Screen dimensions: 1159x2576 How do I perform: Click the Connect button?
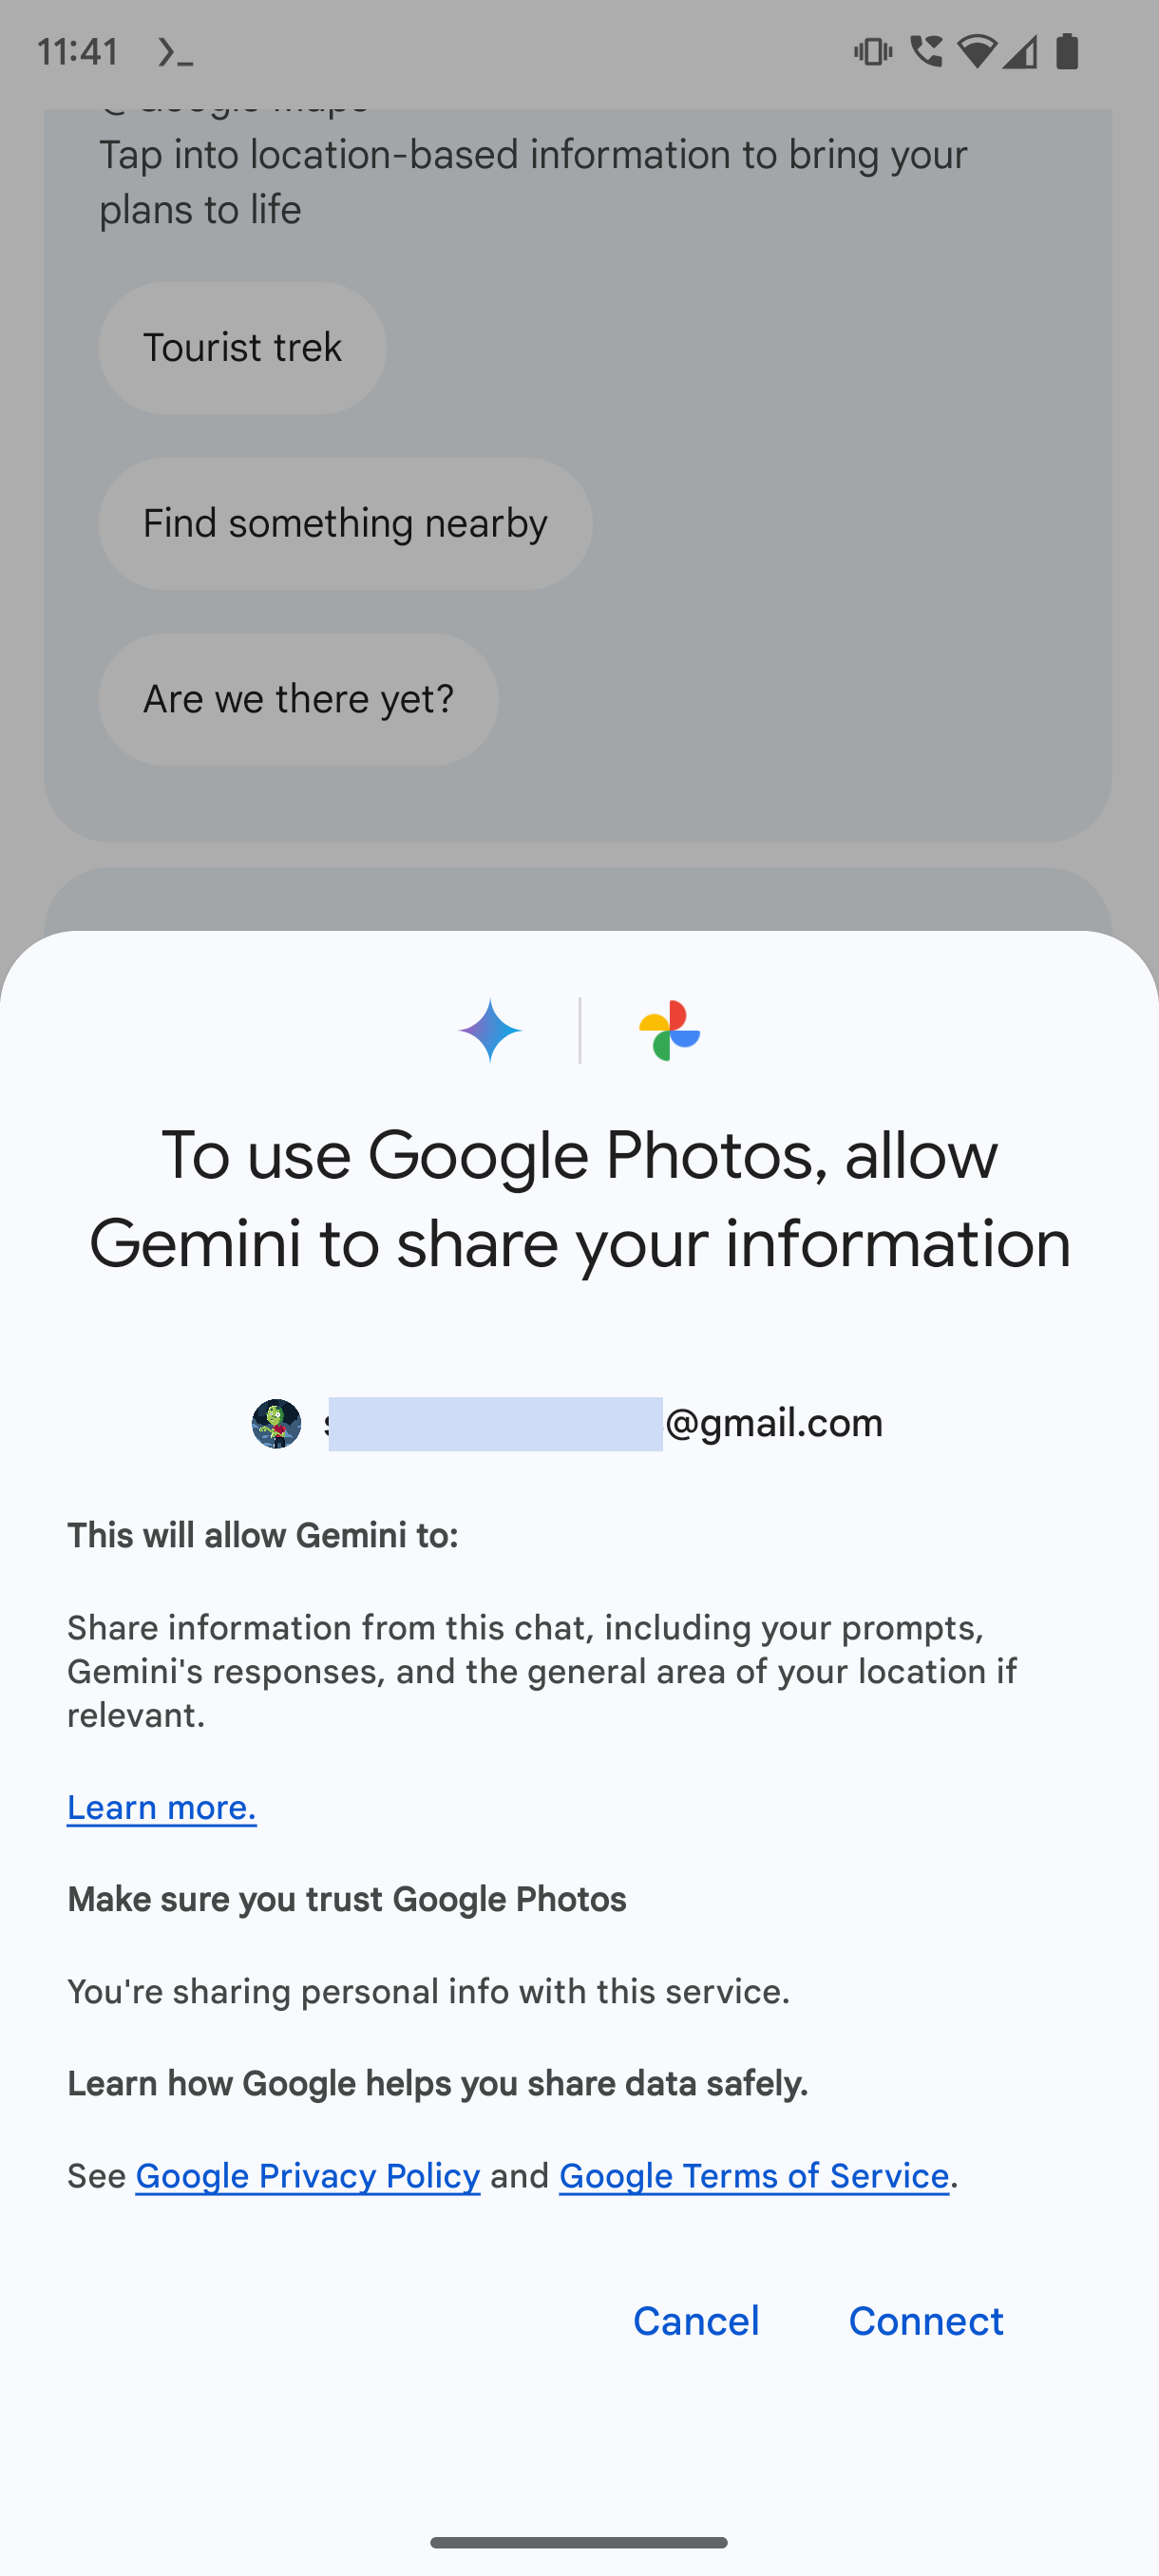926,2321
